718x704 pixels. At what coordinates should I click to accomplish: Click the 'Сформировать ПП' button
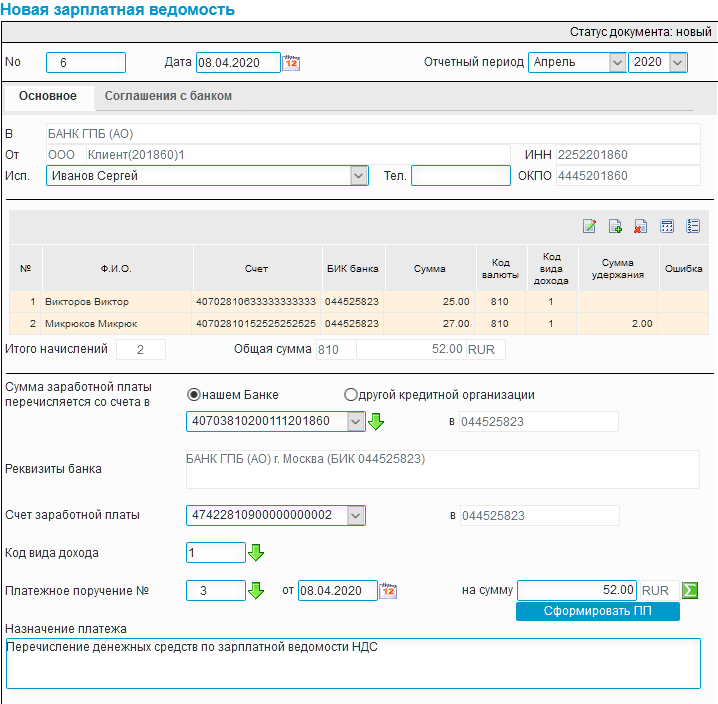pos(598,611)
